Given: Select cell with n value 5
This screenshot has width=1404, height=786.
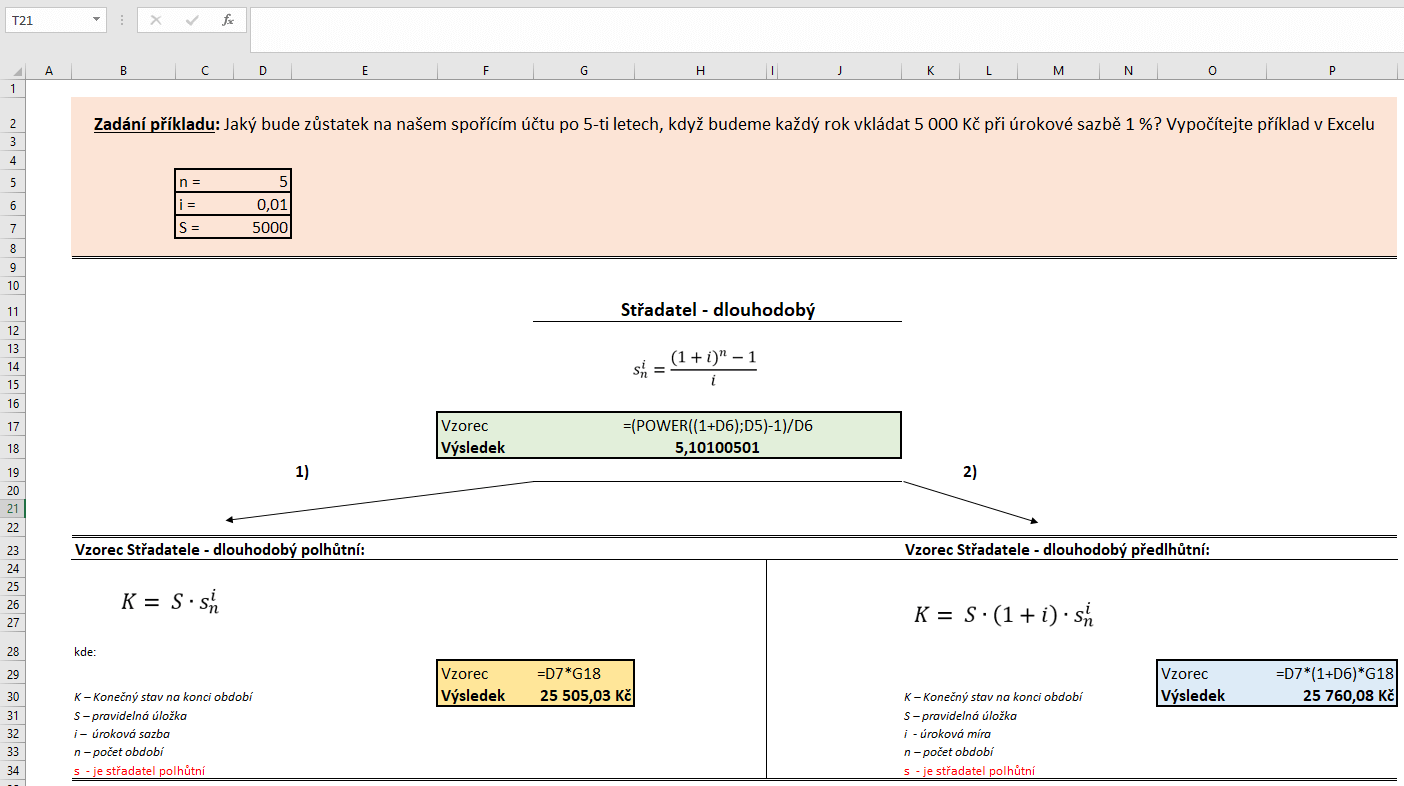Looking at the screenshot, I should pyautogui.click(x=262, y=182).
